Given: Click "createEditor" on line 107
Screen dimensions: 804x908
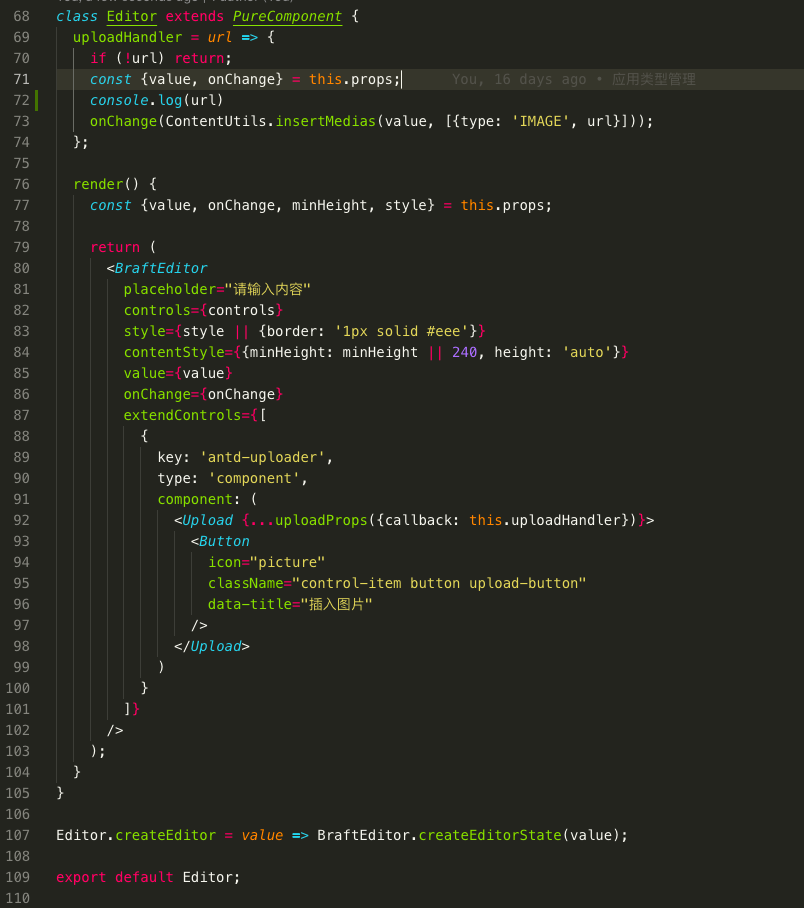Looking at the screenshot, I should (x=165, y=835).
